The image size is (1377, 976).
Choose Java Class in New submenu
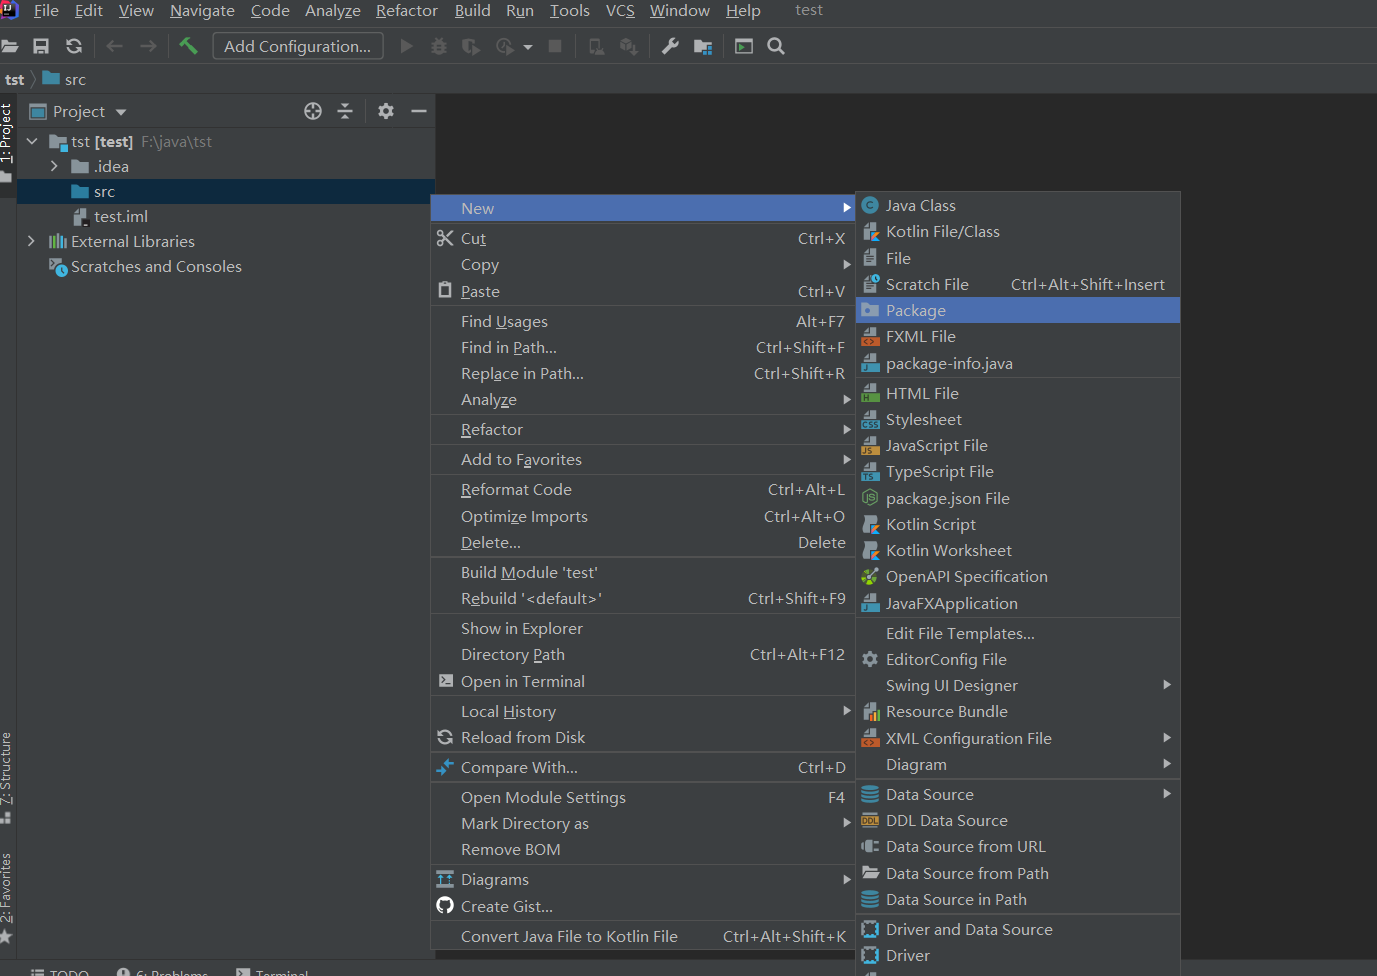pyautogui.click(x=920, y=206)
